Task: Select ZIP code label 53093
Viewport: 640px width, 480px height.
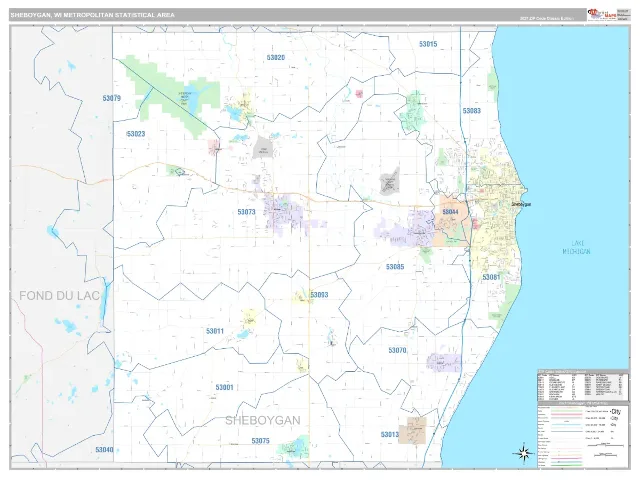Action: coord(319,295)
